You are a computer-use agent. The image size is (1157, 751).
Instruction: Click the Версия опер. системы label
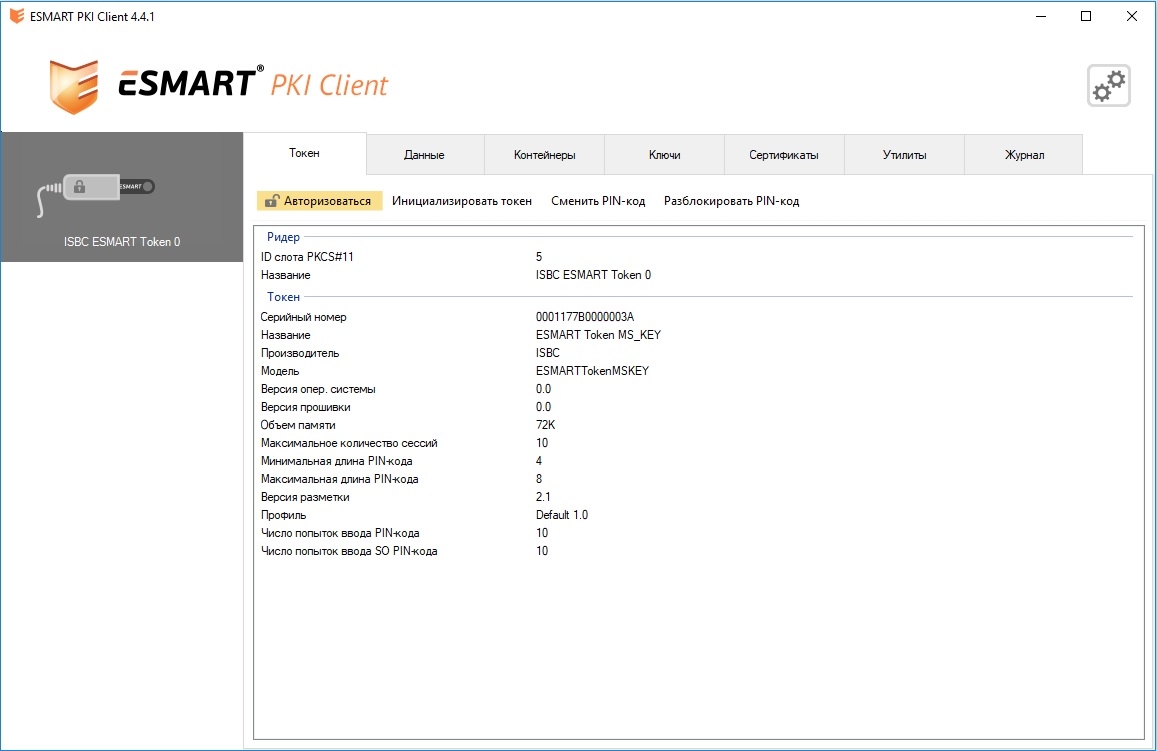tap(318, 389)
